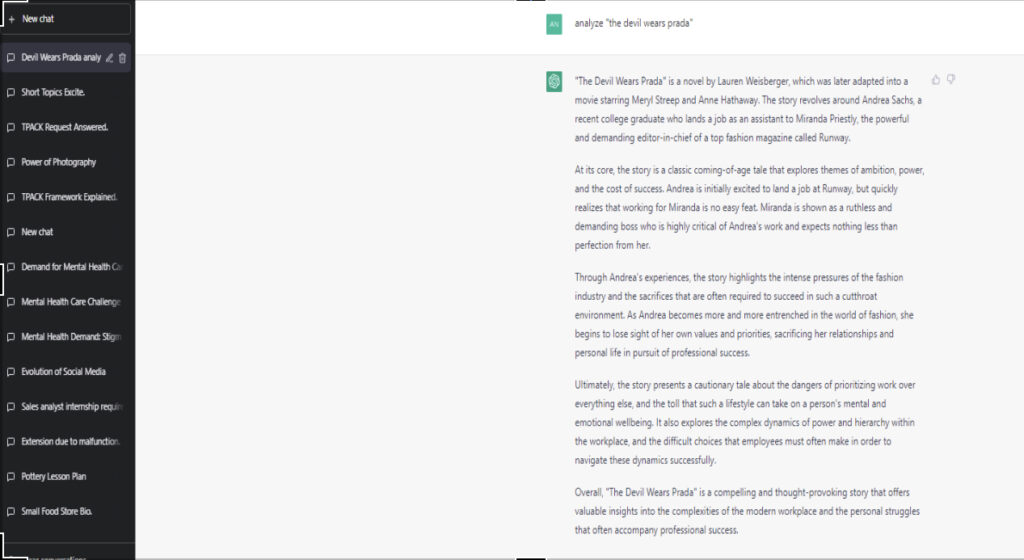This screenshot has width=1024, height=560.
Task: Open the Short Topics Excite conversation
Action: click(x=66, y=92)
